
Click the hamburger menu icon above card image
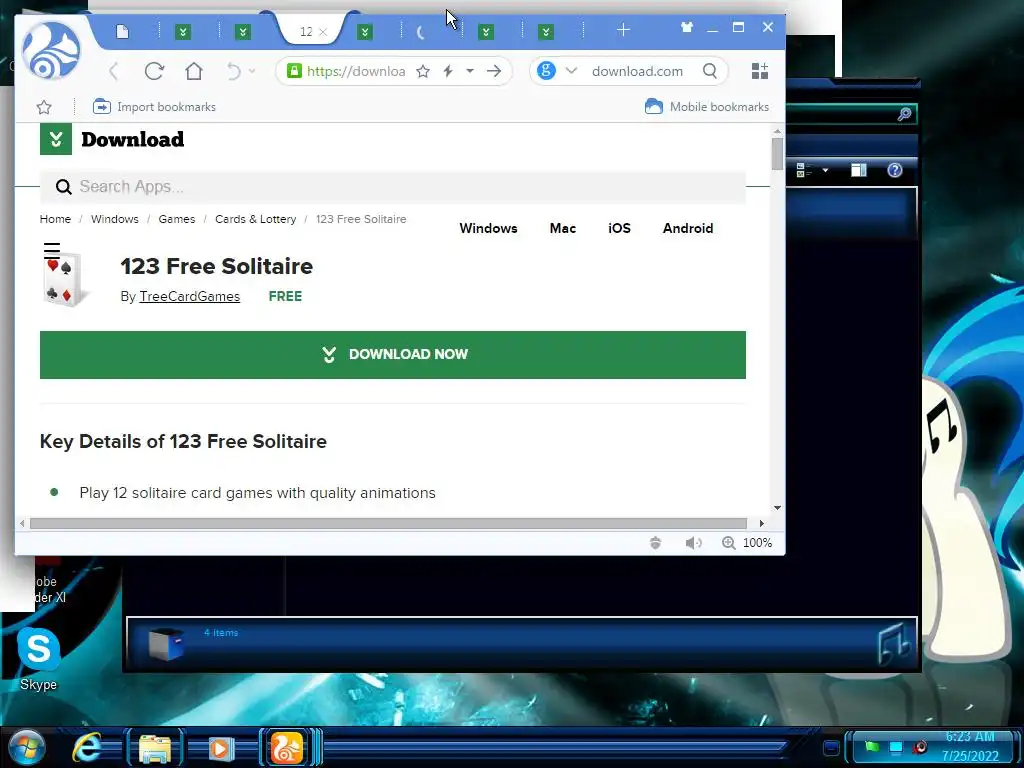coord(52,249)
